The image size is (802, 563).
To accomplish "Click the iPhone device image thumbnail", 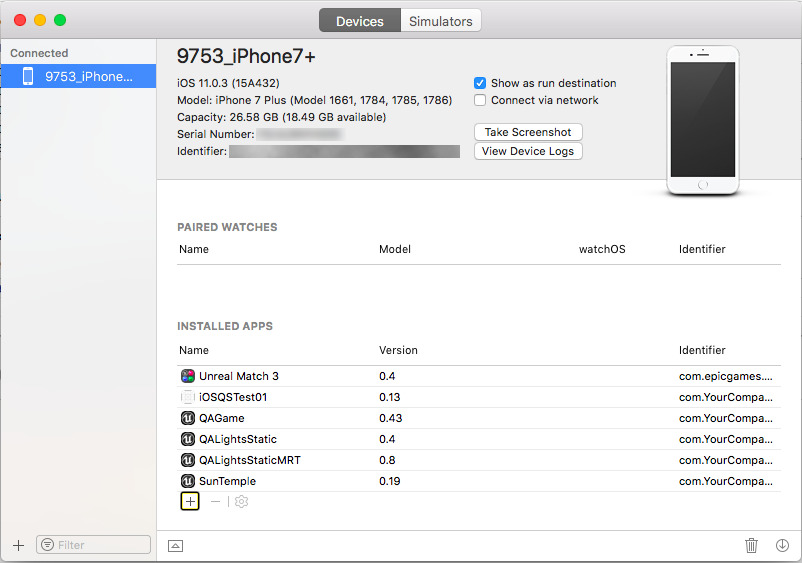I will pos(703,120).
